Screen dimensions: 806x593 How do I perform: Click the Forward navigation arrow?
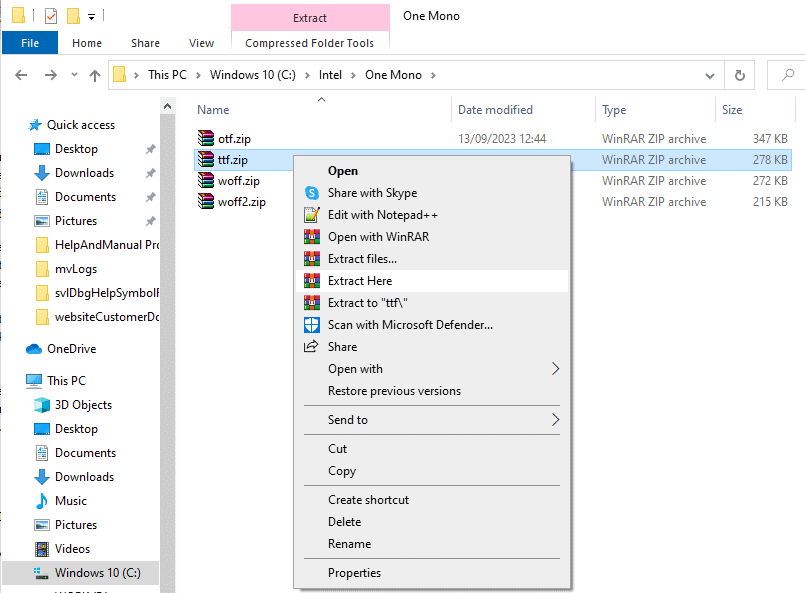(50, 76)
